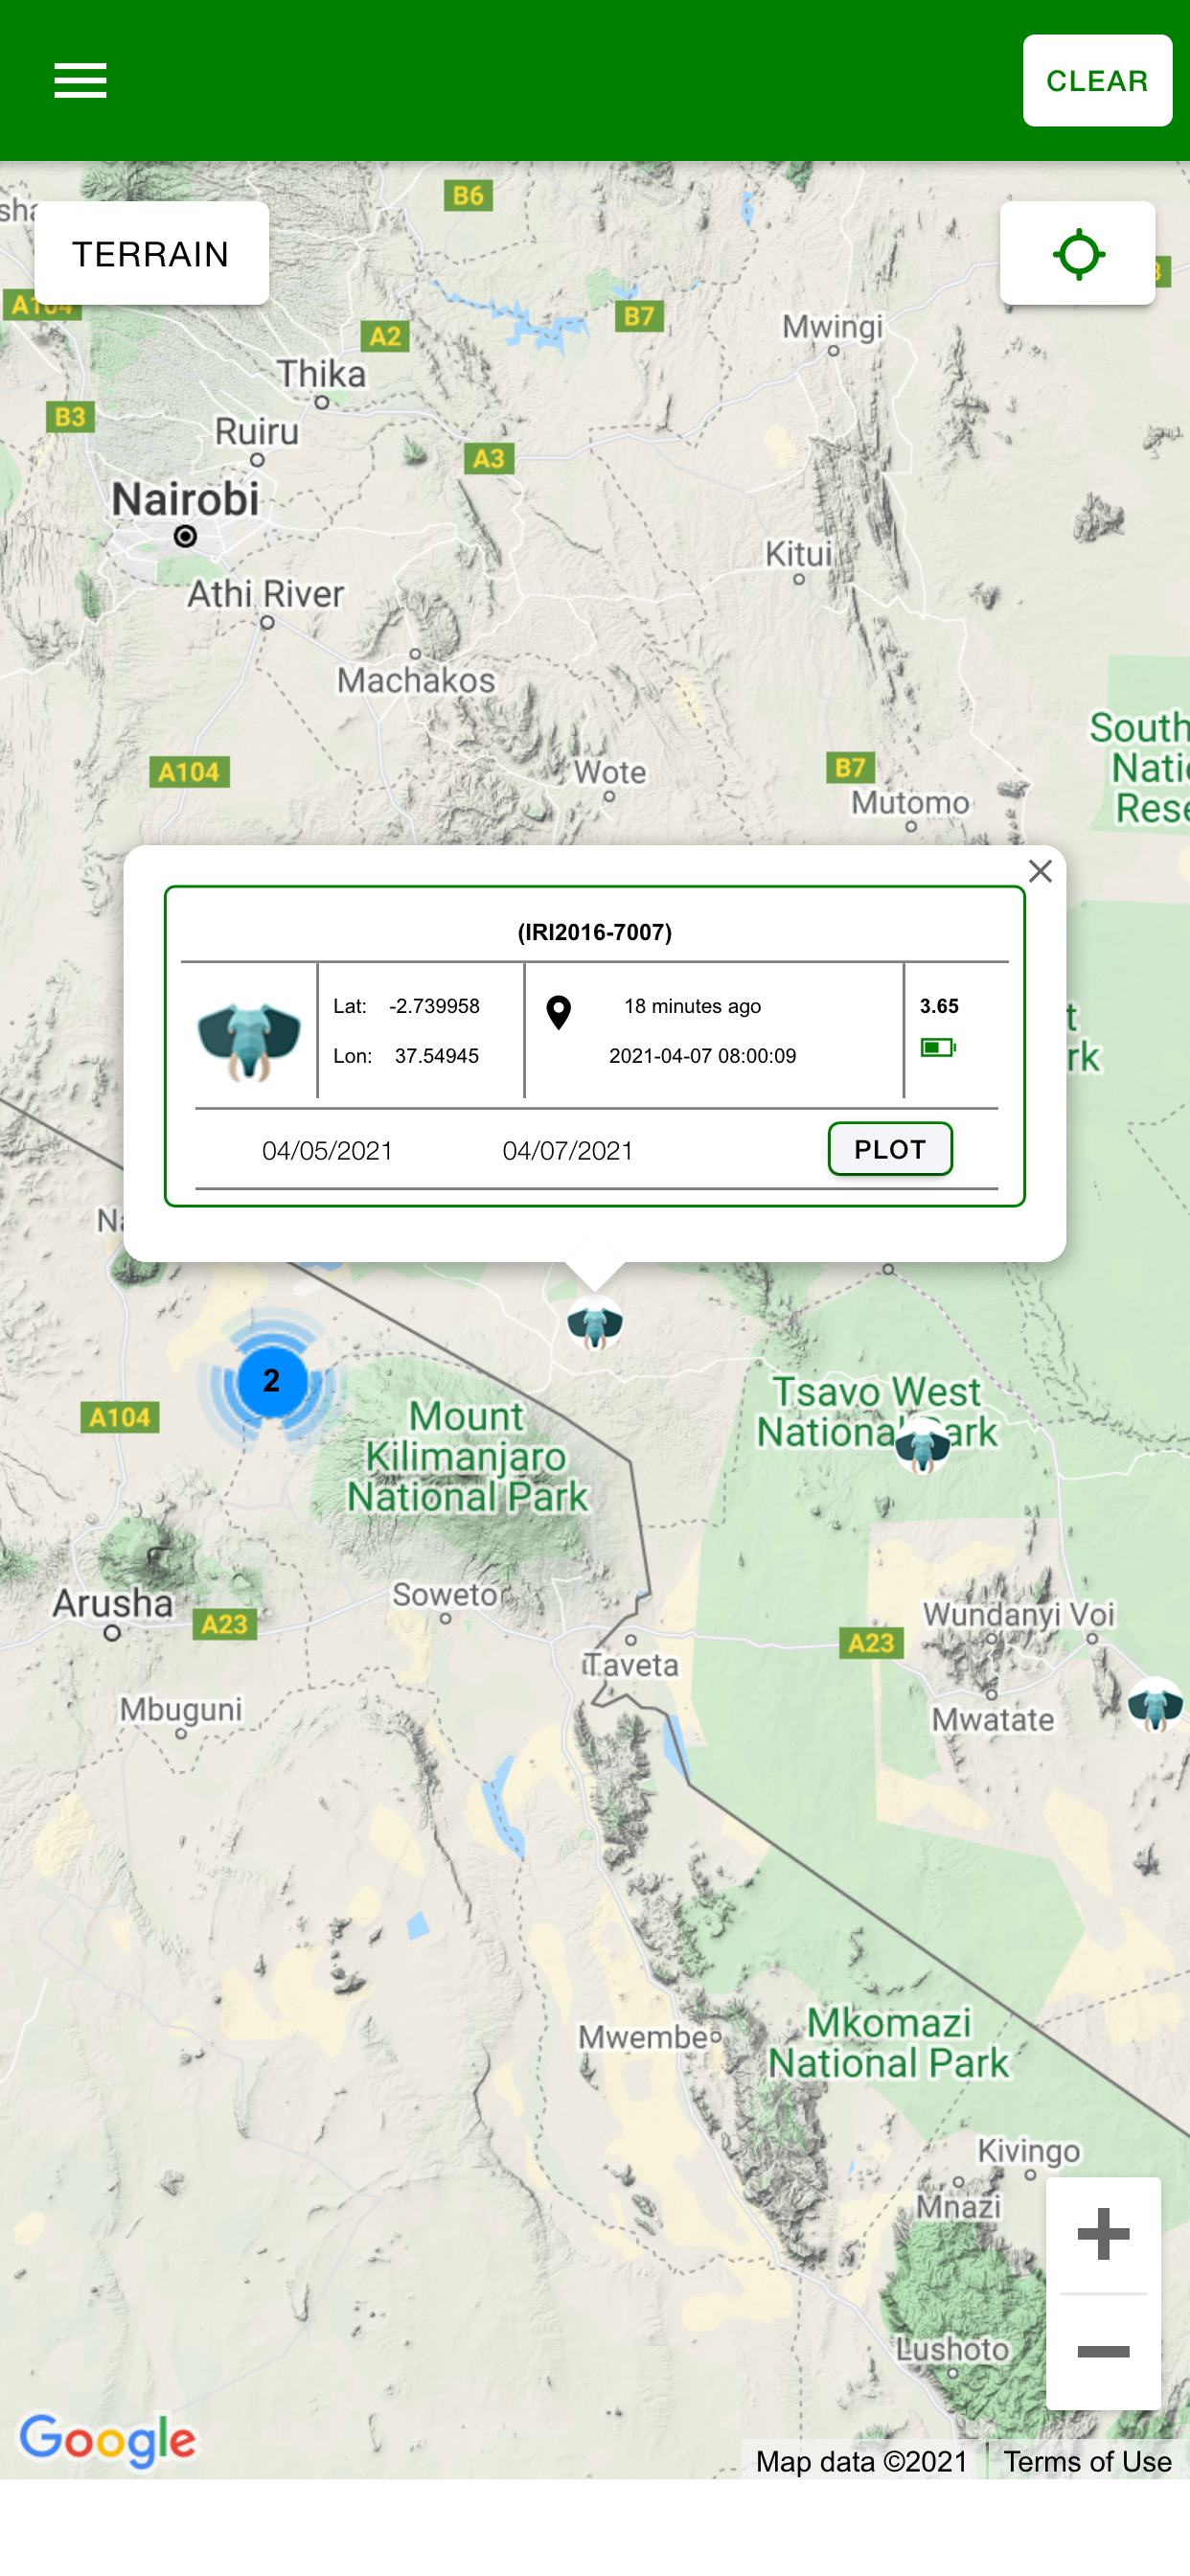Tap the elephant image inside the popup
The image size is (1190, 2576).
click(249, 1042)
